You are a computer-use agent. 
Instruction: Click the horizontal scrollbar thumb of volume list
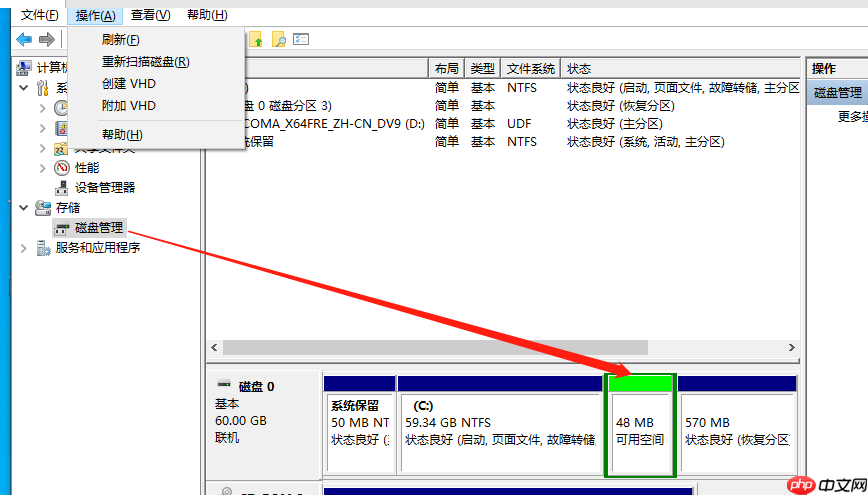click(435, 348)
